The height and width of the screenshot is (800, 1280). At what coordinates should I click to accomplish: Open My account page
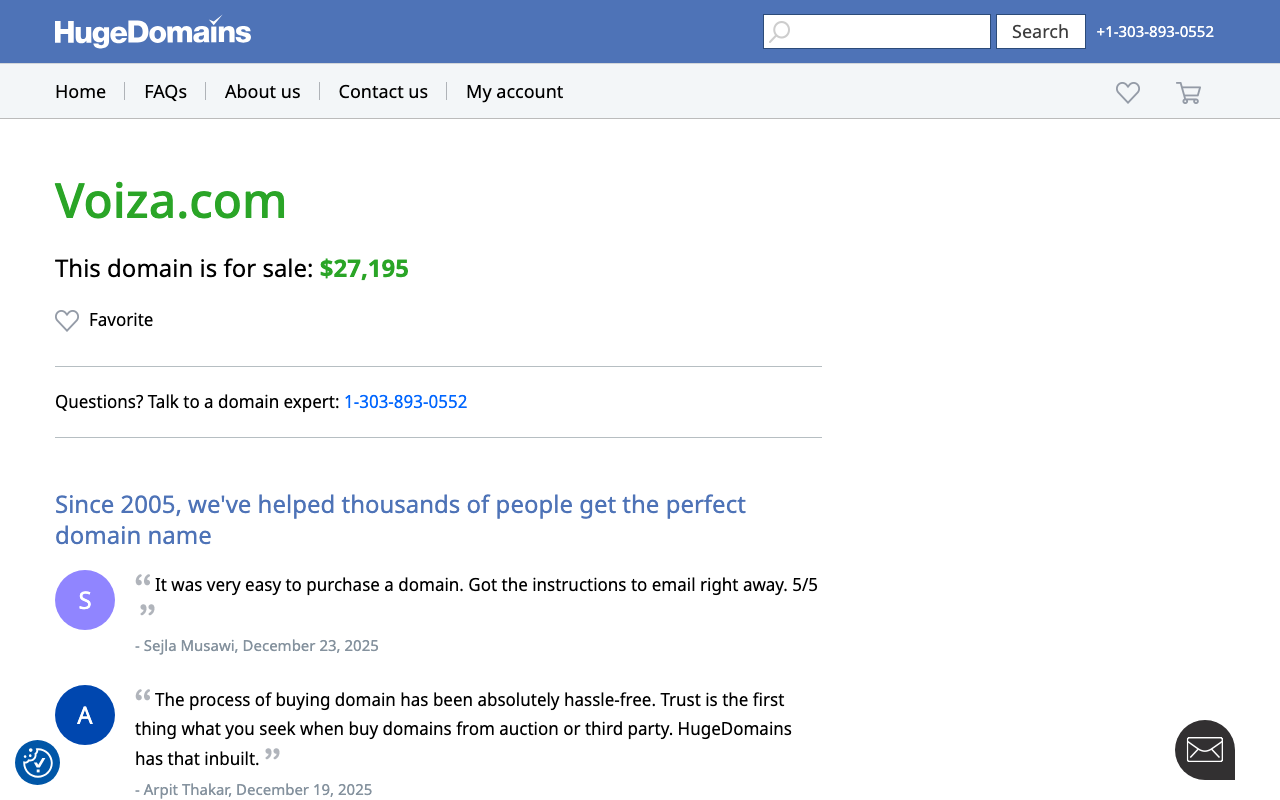click(514, 92)
